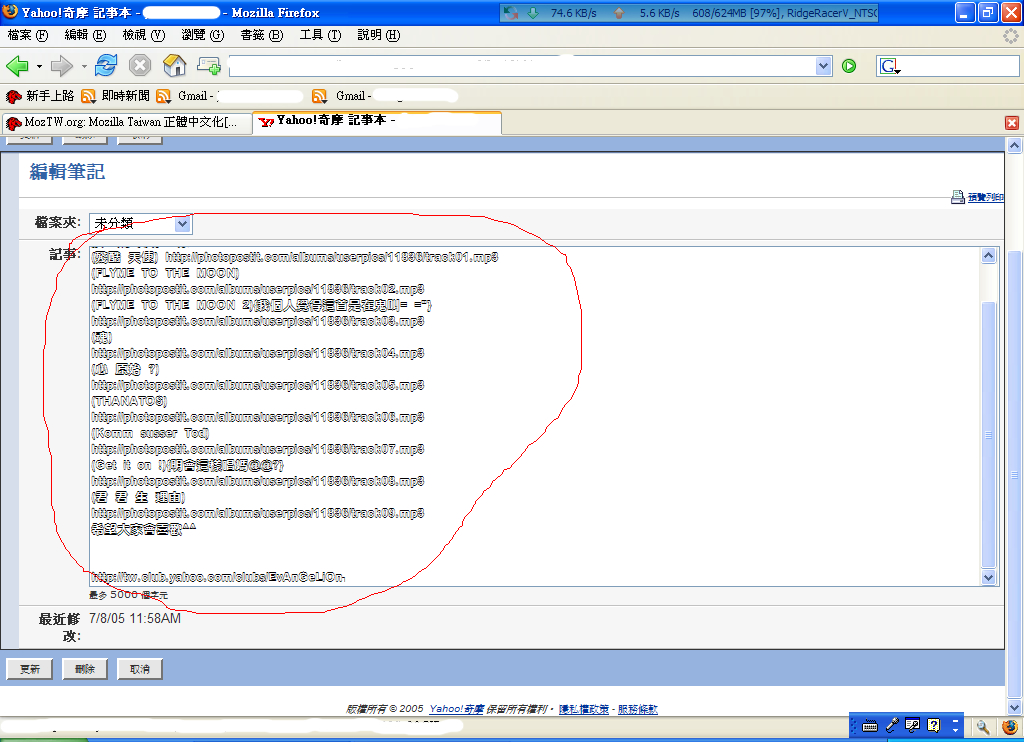Click the language bar speech tools icon
This screenshot has width=1024, height=742.
coord(913,726)
